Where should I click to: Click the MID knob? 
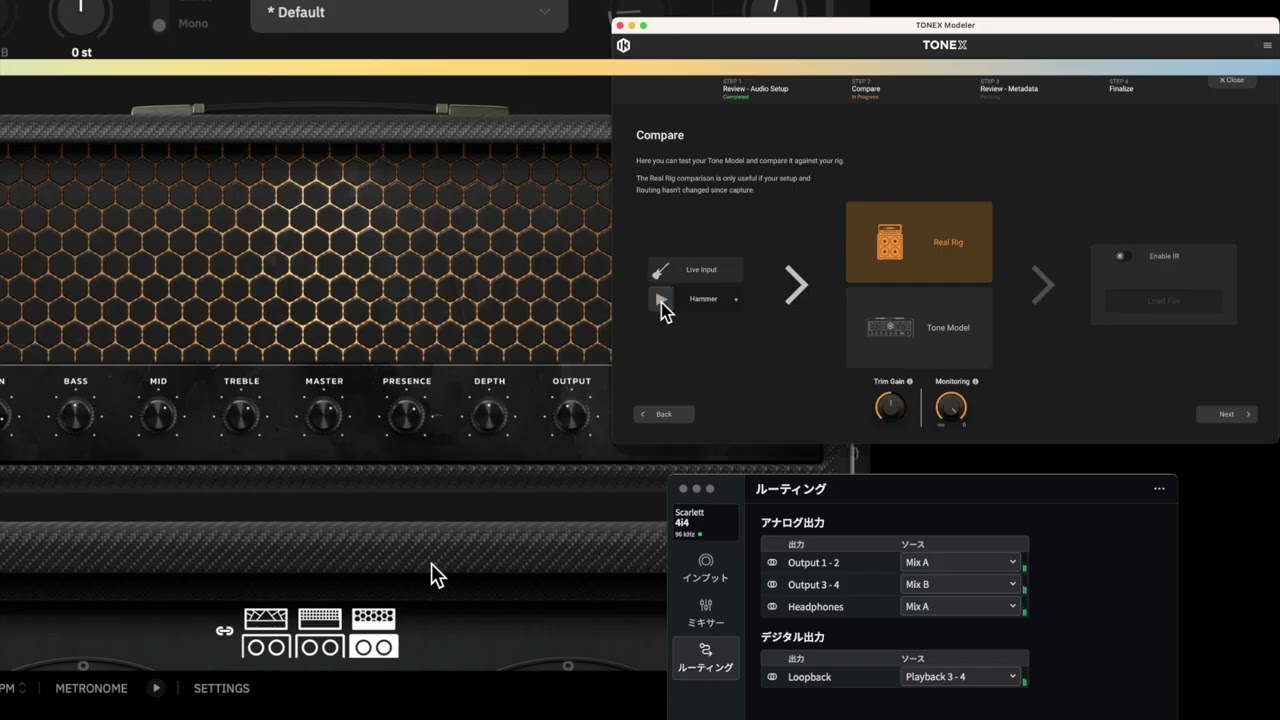click(x=158, y=415)
